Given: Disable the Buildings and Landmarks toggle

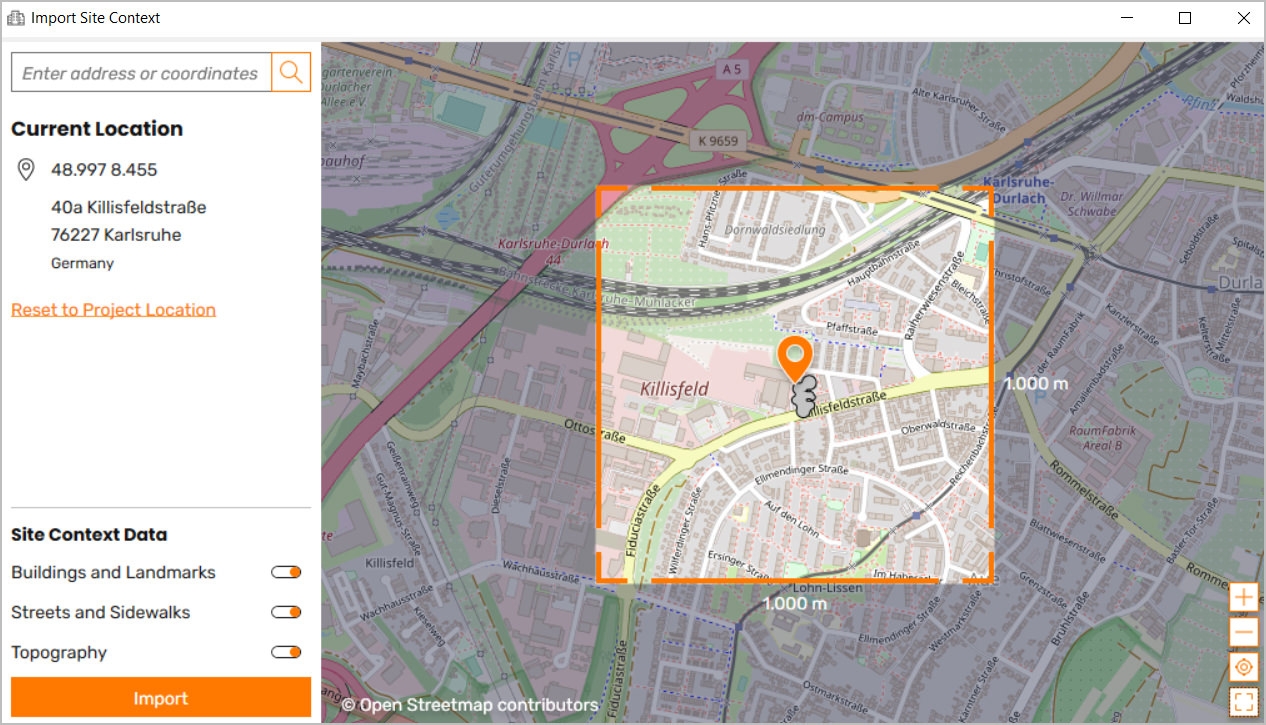Looking at the screenshot, I should (285, 571).
